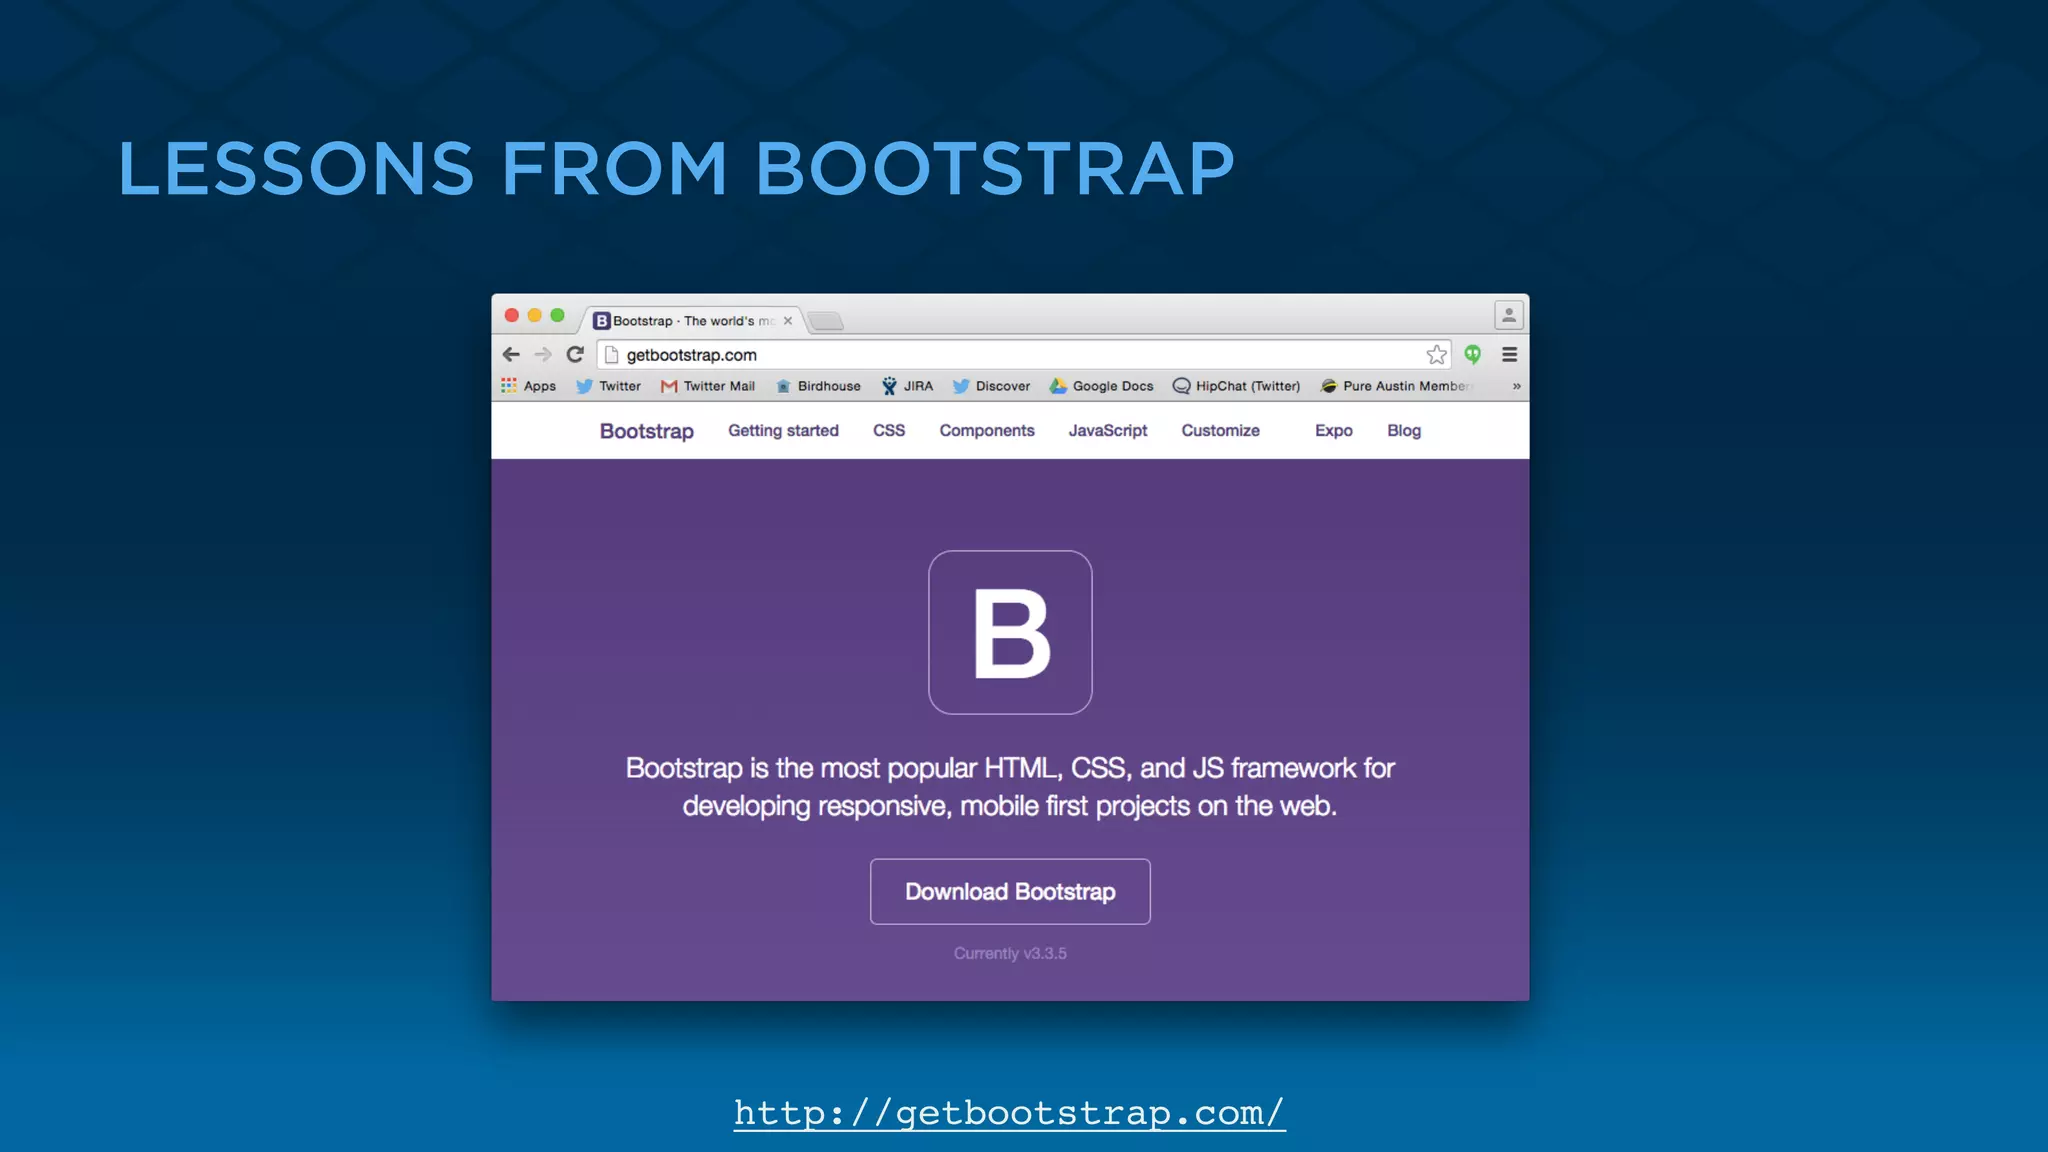Click the browser forward arrow

[543, 354]
